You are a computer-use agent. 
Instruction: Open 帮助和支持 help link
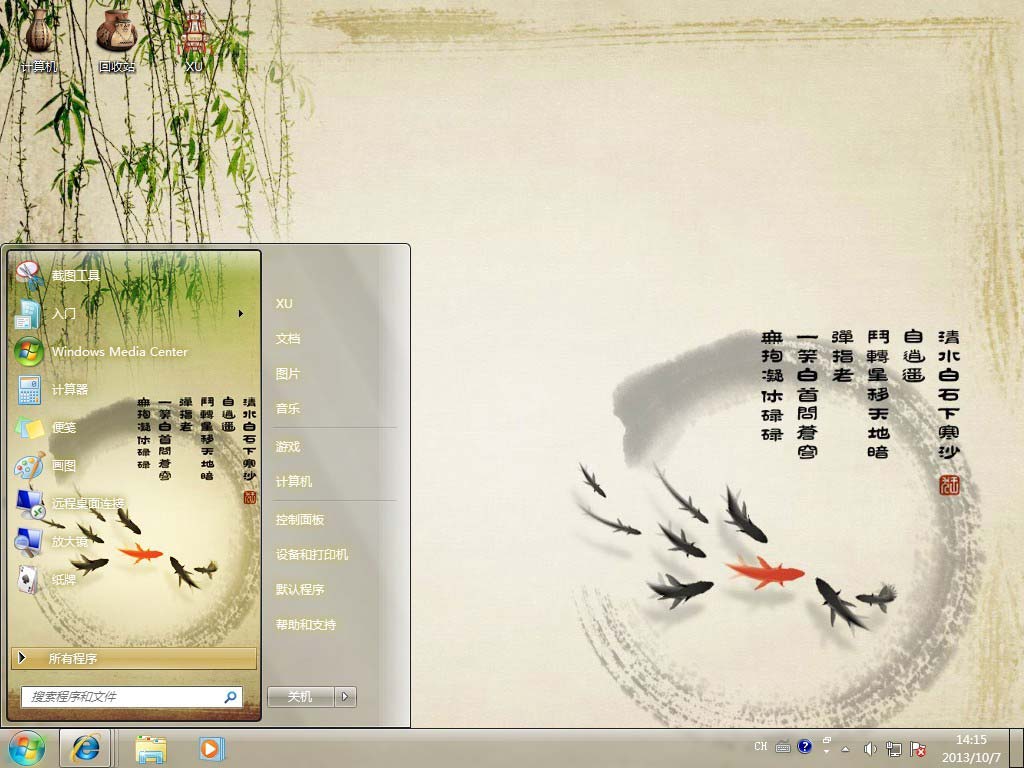click(306, 625)
